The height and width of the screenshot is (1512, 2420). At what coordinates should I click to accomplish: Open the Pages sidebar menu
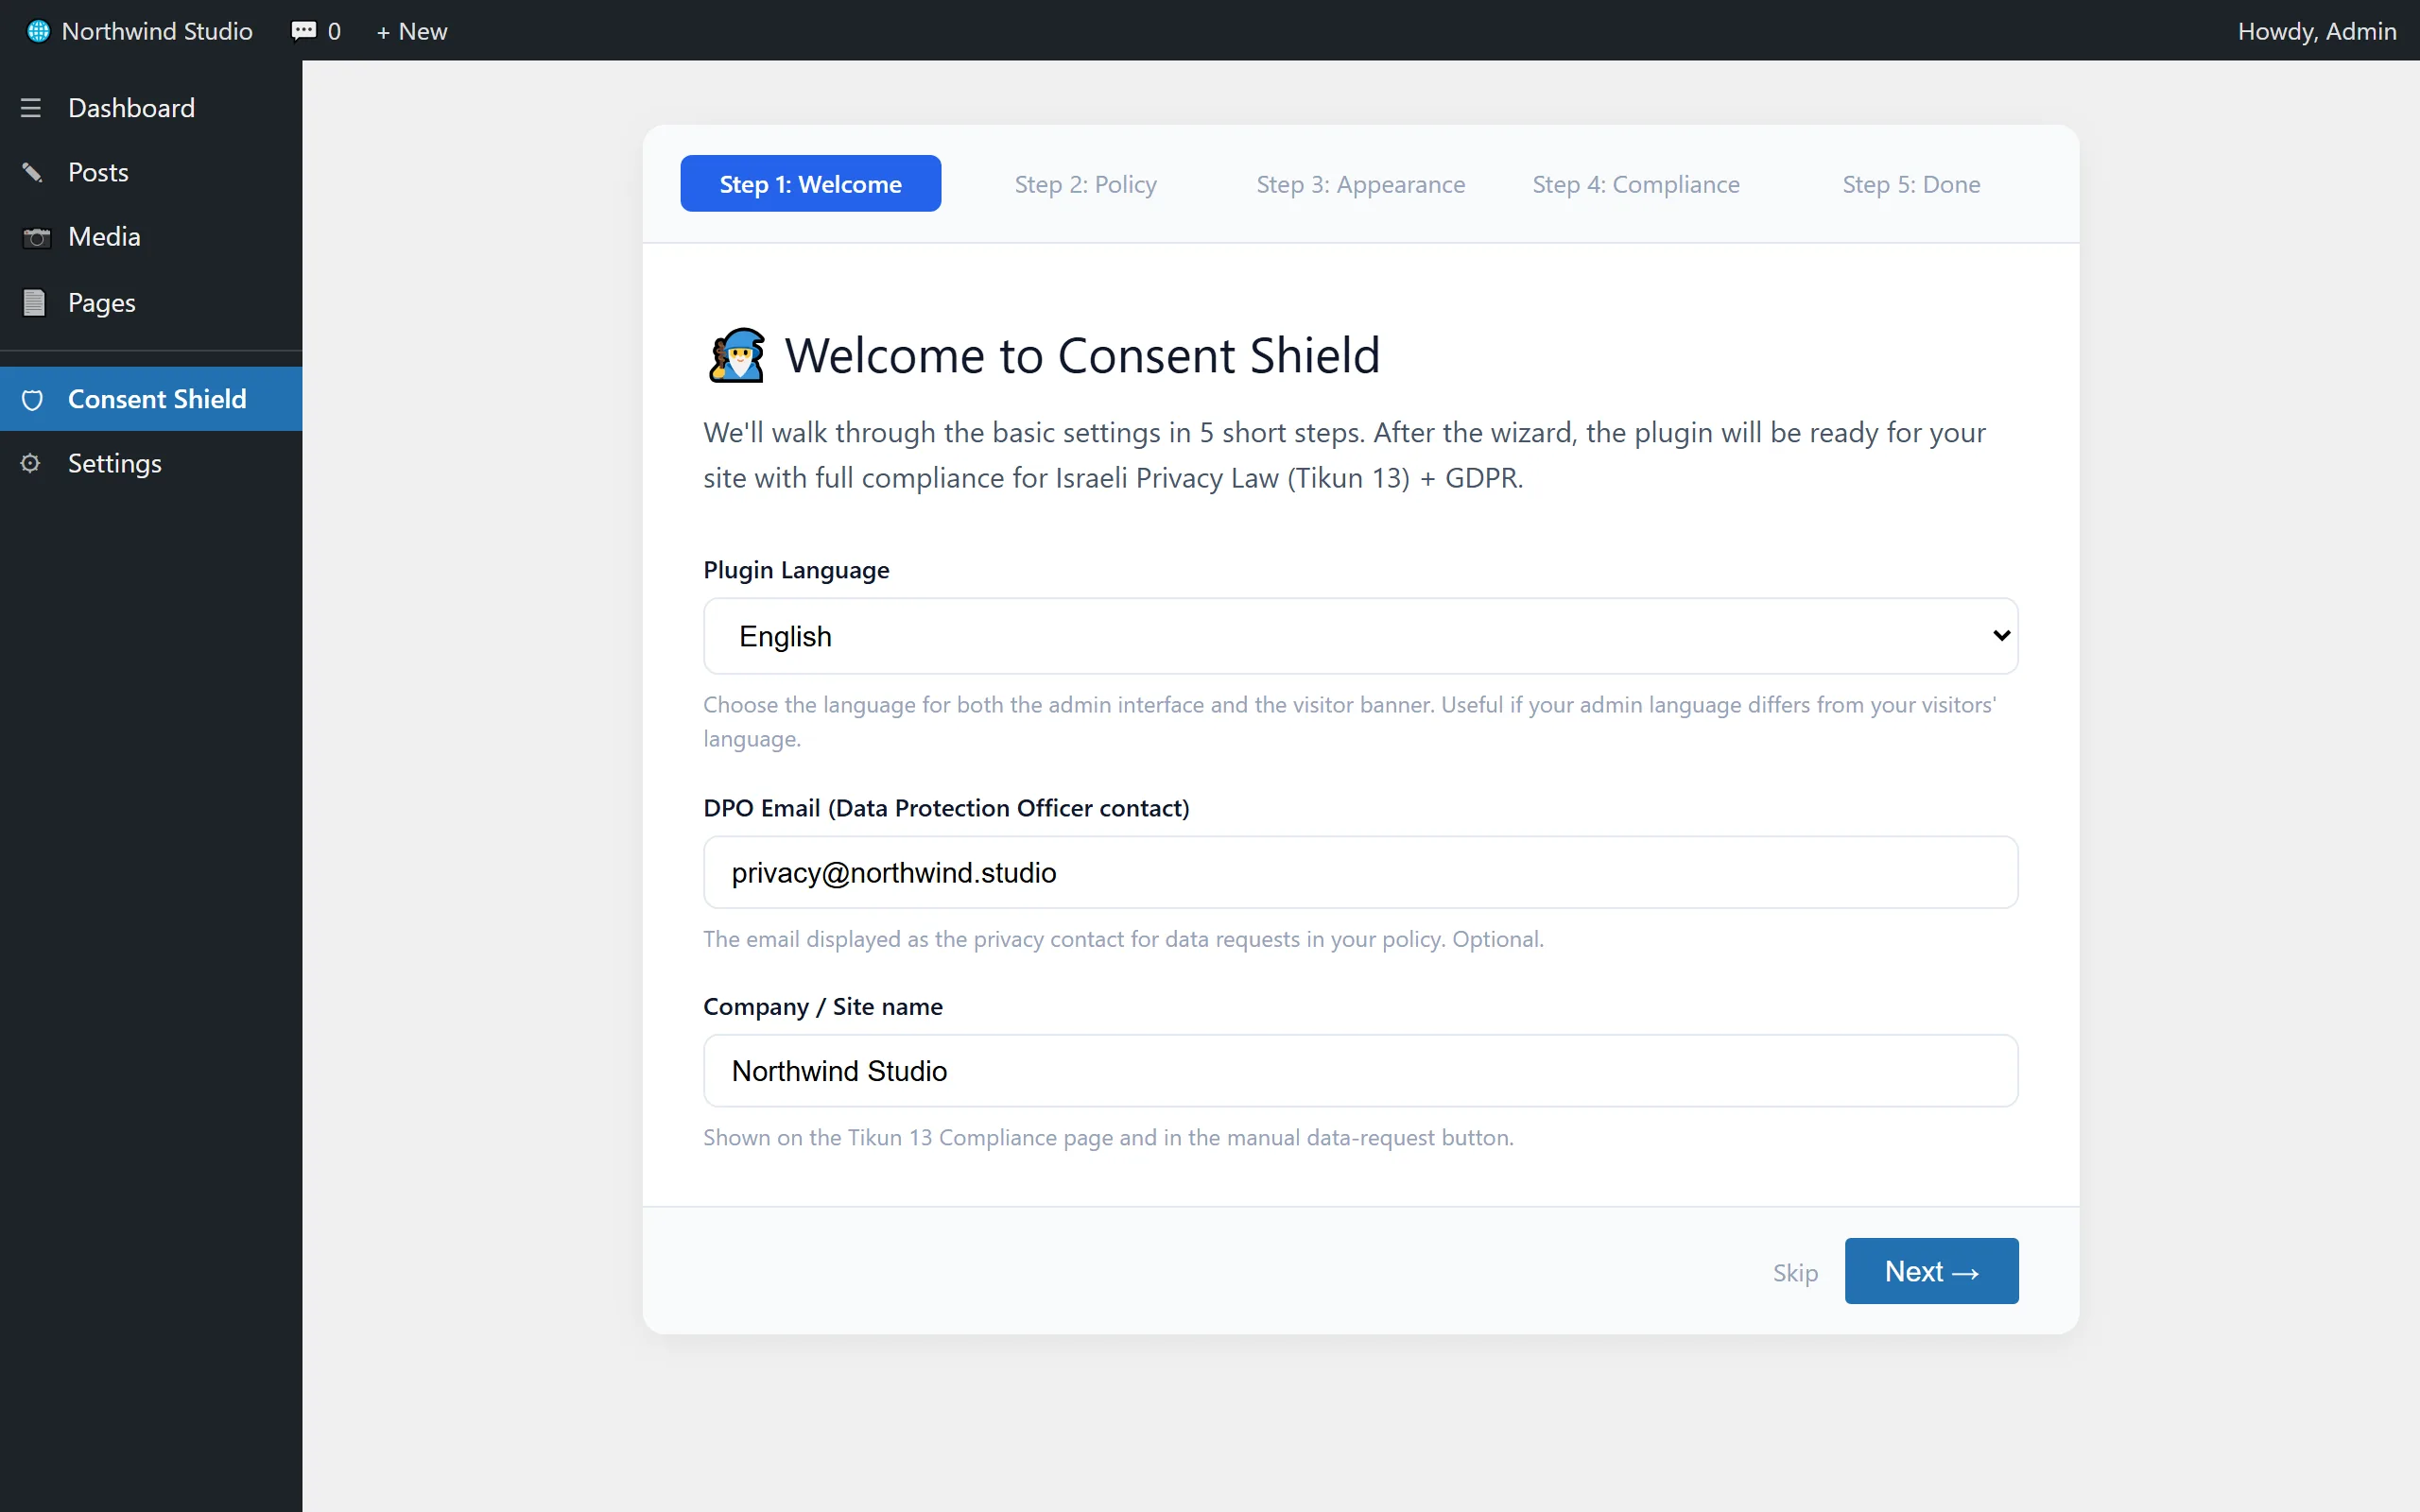click(151, 302)
